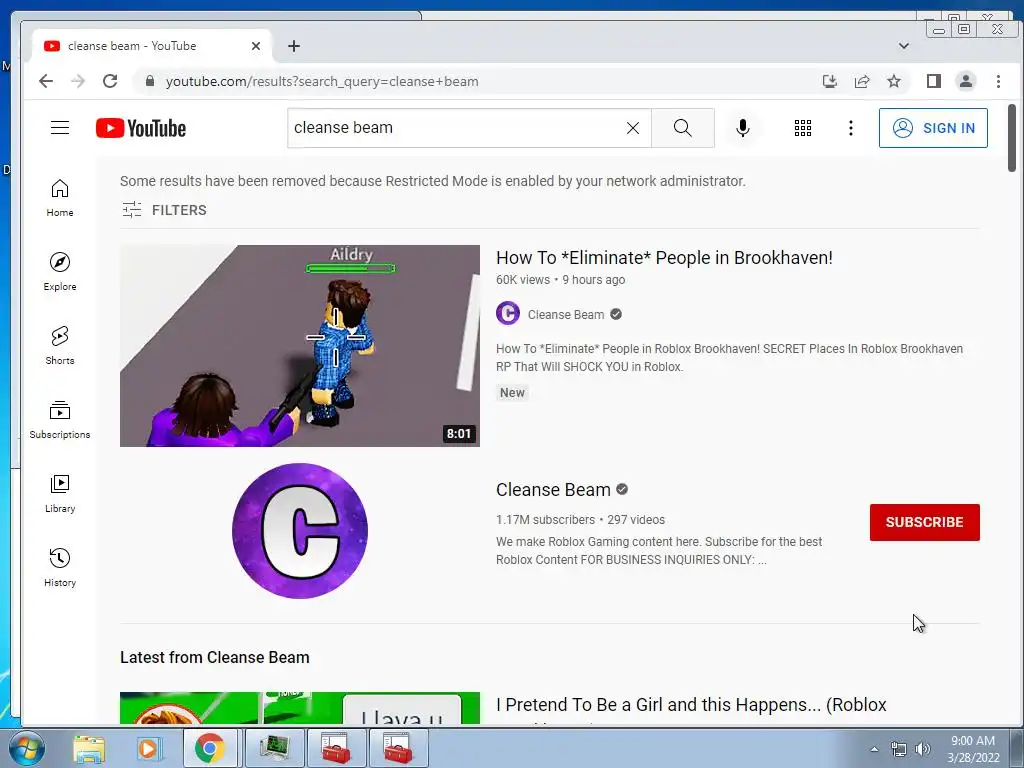Click the '1.17M subscribers' text
The image size is (1024, 768).
(x=545, y=520)
